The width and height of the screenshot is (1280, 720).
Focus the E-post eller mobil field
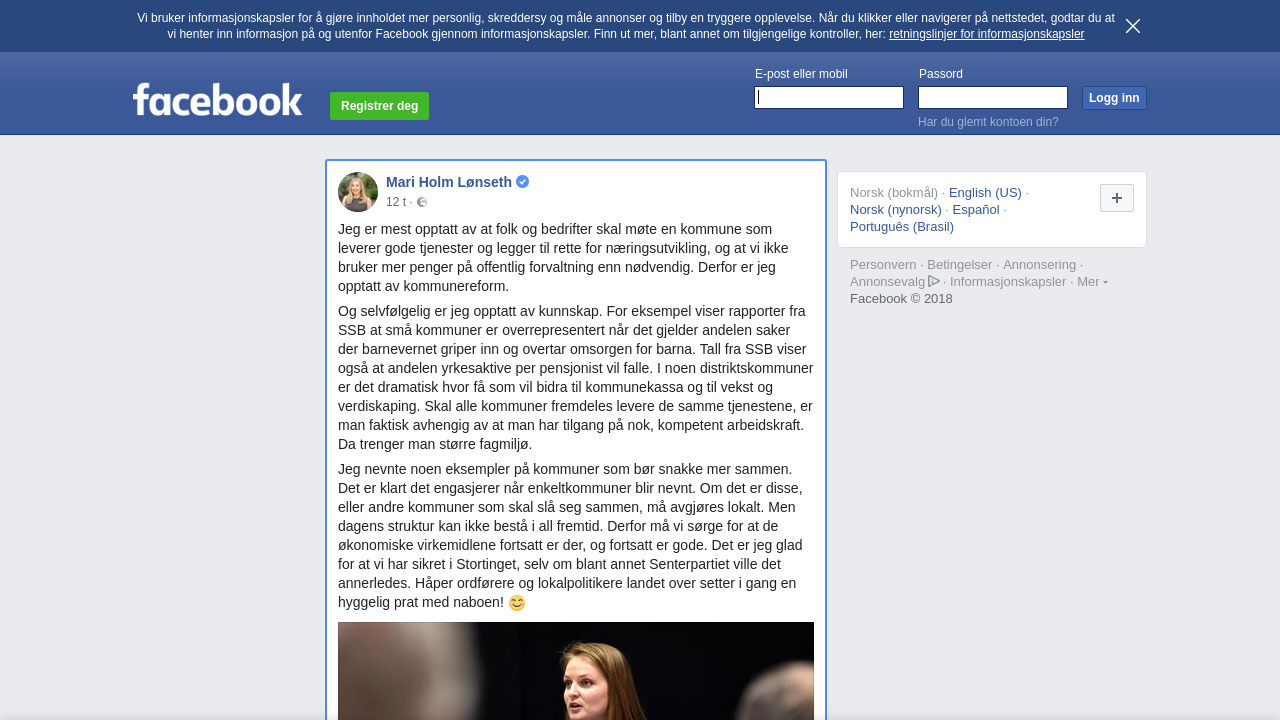click(829, 97)
